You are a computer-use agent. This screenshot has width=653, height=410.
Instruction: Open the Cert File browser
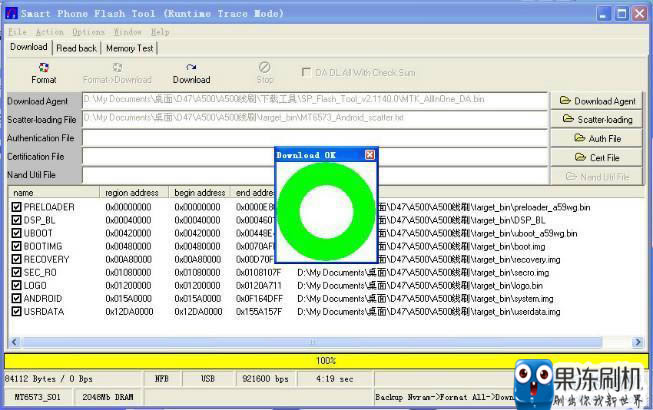[597, 157]
